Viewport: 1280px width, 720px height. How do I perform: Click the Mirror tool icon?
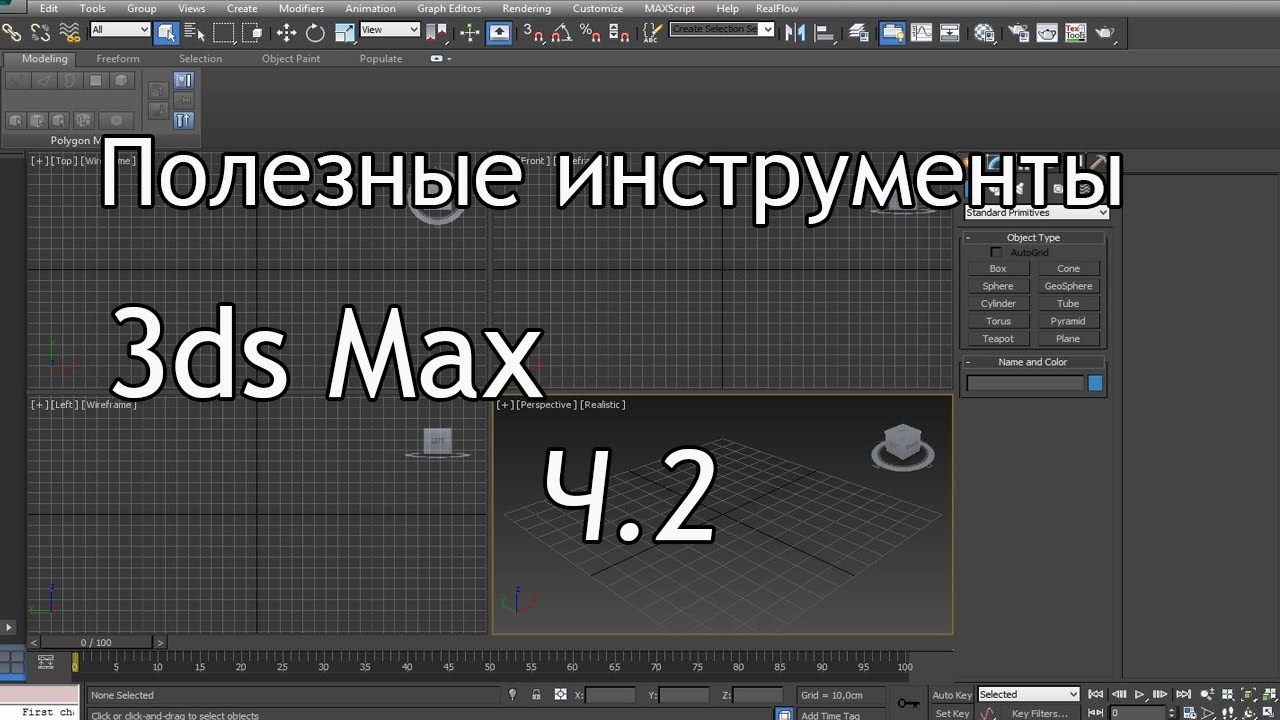point(796,32)
